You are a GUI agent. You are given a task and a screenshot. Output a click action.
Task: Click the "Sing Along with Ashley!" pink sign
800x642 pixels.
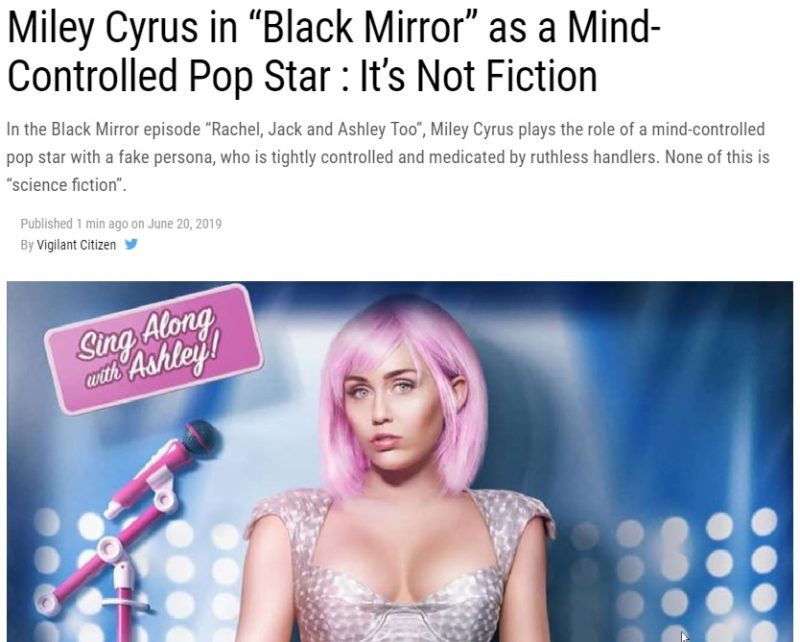[x=154, y=347]
